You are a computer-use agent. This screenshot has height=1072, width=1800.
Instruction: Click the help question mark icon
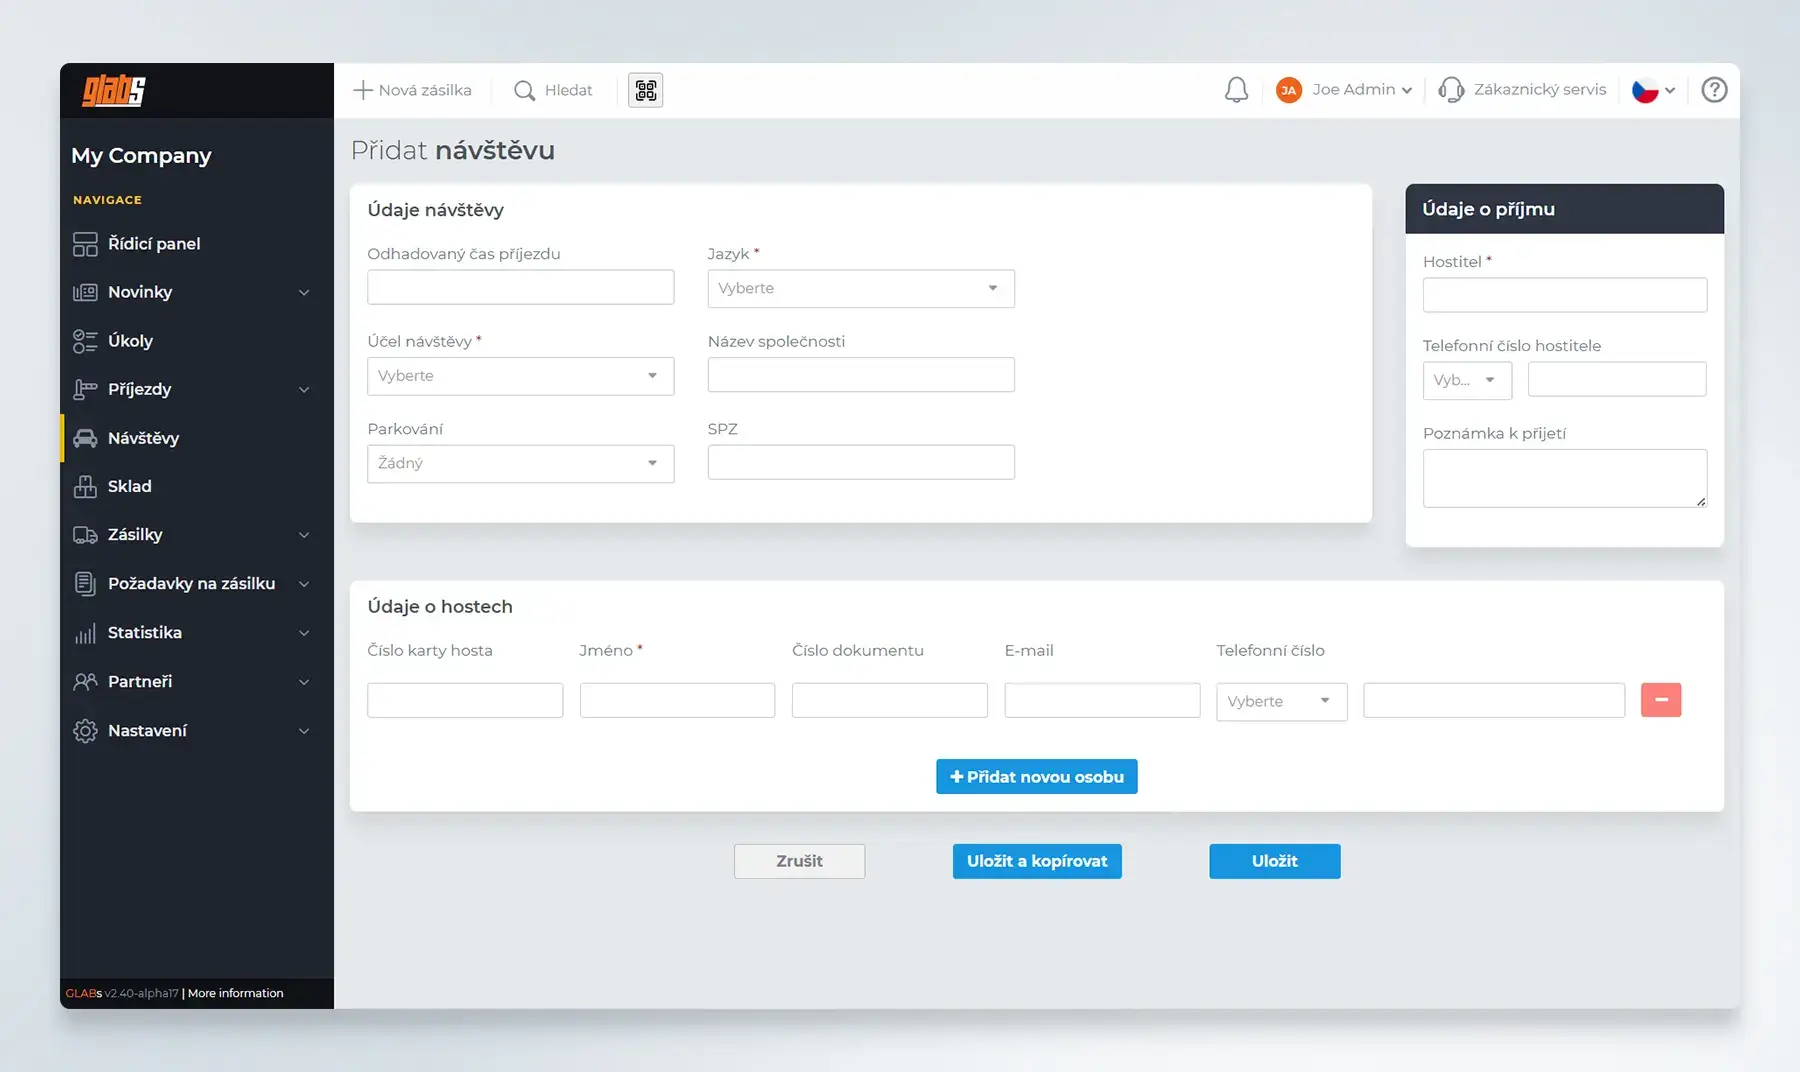(x=1714, y=90)
